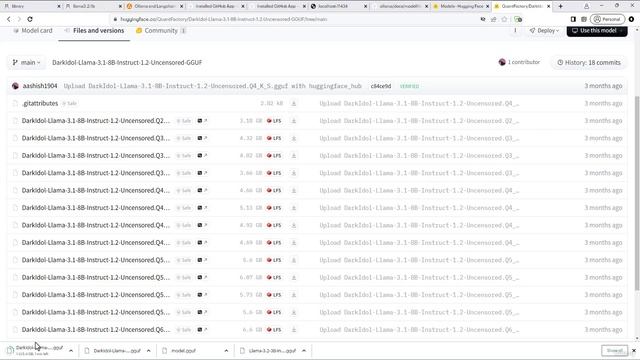The image size is (640, 360).
Task: Click the LFS badge on the Q2 row
Action: pyautogui.click(x=274, y=121)
